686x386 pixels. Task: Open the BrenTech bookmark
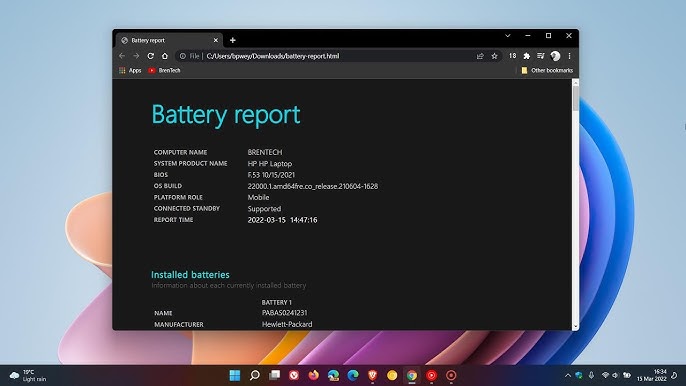tap(164, 70)
